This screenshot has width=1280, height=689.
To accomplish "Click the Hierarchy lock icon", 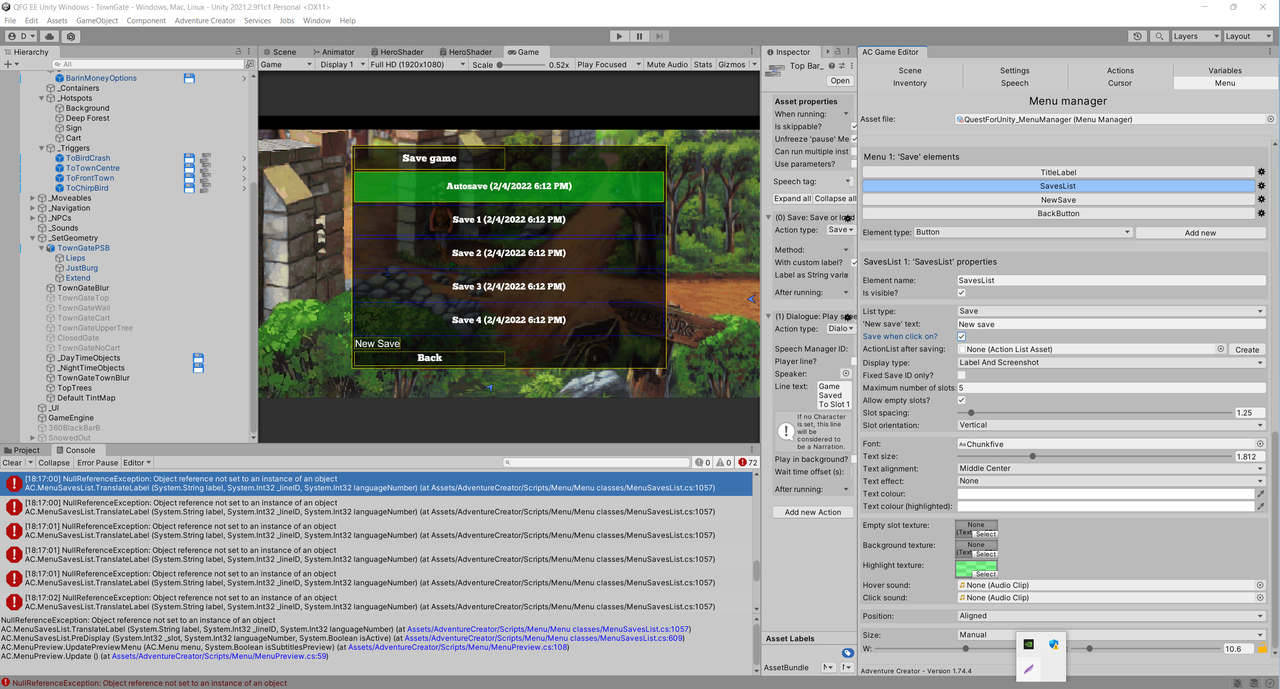I will click(238, 52).
